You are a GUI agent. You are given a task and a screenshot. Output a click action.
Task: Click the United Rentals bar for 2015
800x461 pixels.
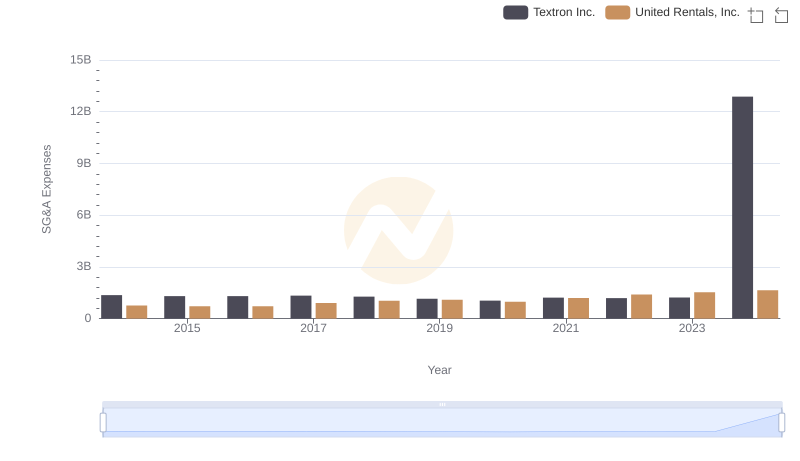tap(199, 313)
